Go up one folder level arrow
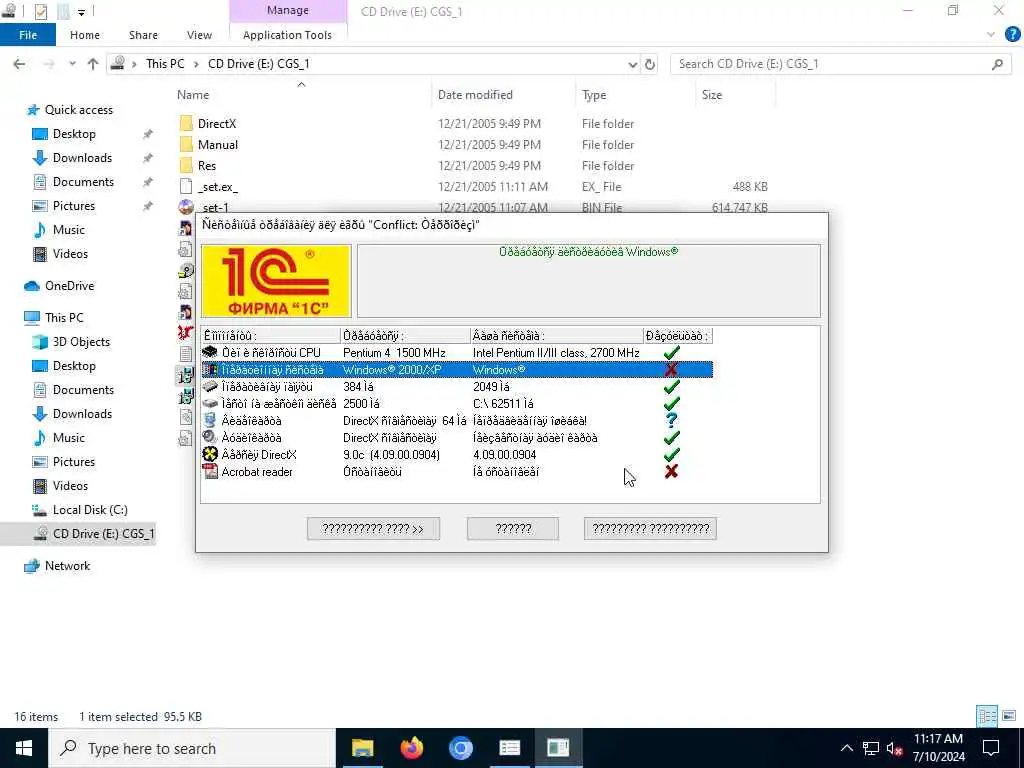The height and width of the screenshot is (768, 1024). (93, 64)
